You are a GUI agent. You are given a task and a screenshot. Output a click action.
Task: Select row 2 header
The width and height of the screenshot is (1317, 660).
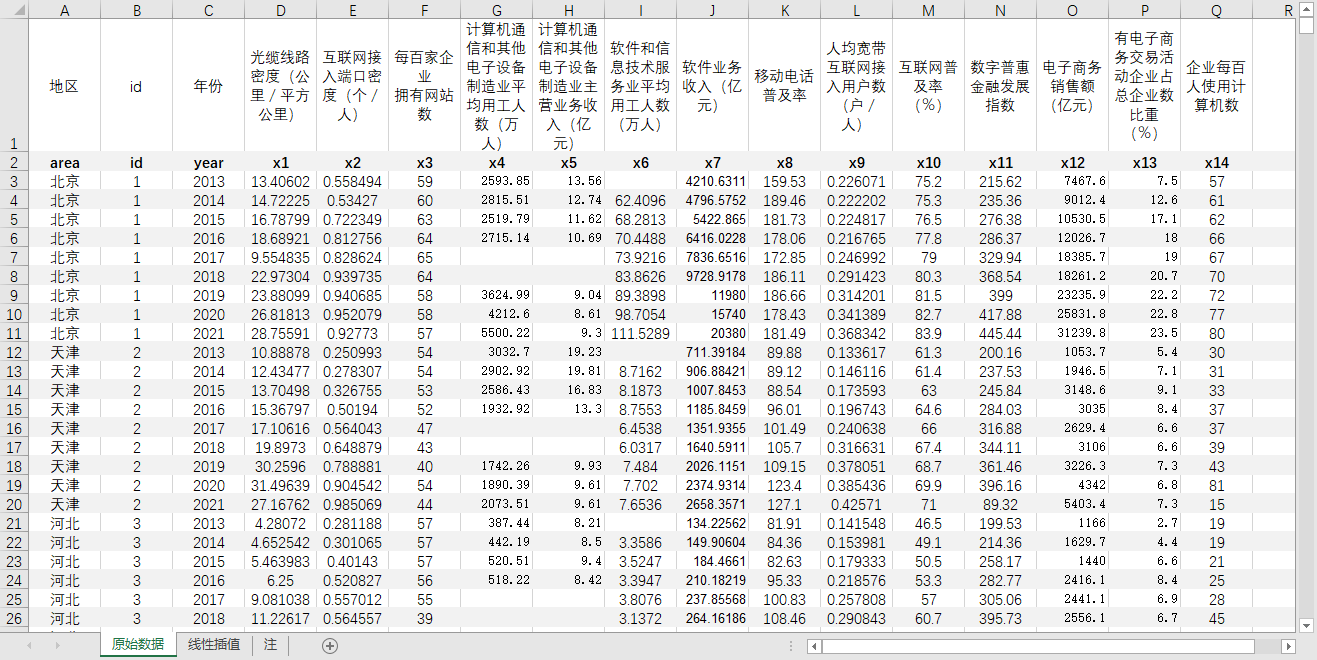pos(14,162)
